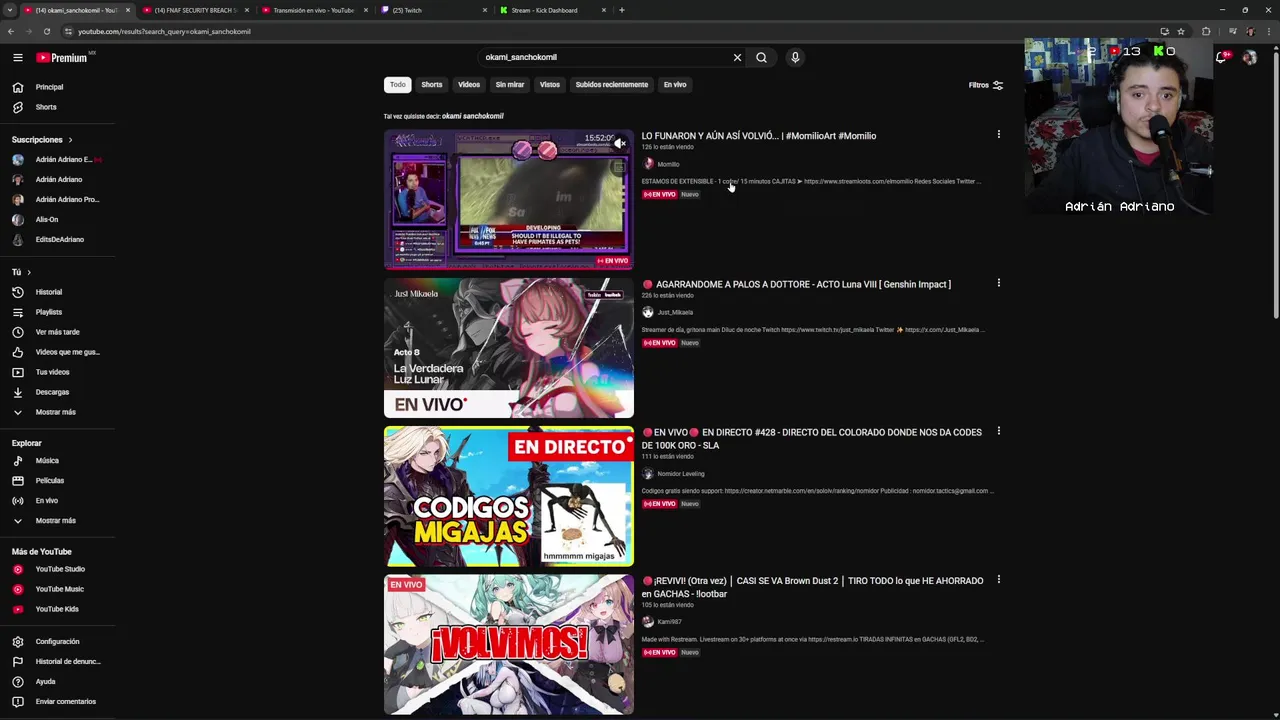Image resolution: width=1280 pixels, height=720 pixels.
Task: Open YouTube notifications bell
Action: click(x=1221, y=58)
